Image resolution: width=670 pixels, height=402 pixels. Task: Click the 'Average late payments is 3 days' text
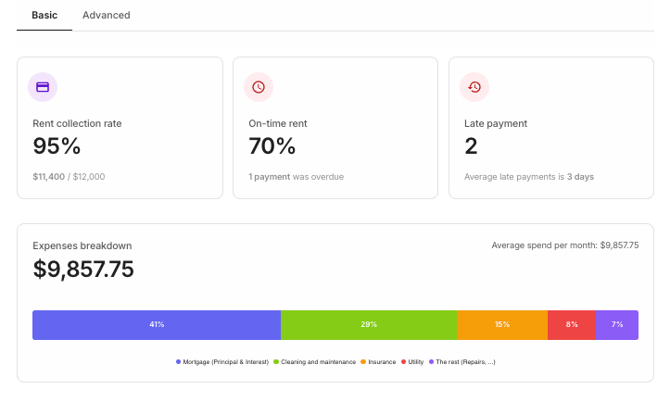point(529,177)
